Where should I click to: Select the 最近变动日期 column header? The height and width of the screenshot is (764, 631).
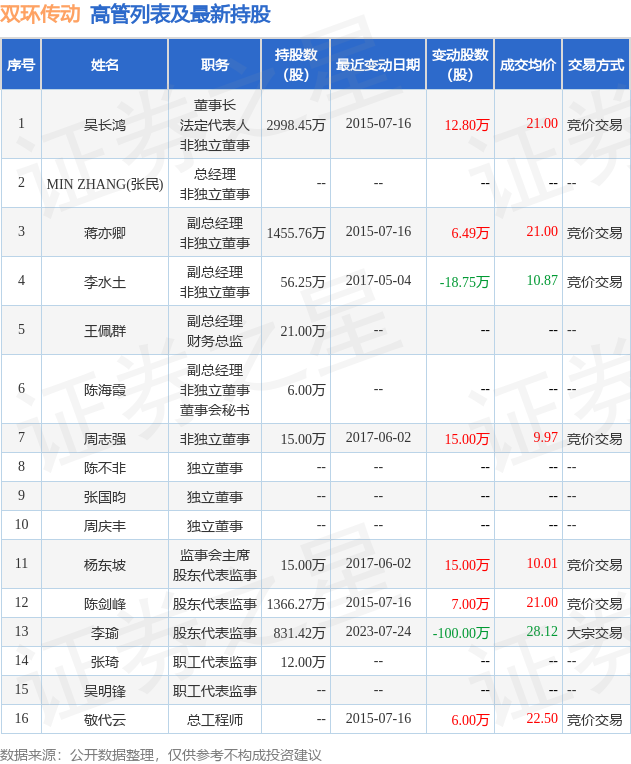(x=378, y=65)
